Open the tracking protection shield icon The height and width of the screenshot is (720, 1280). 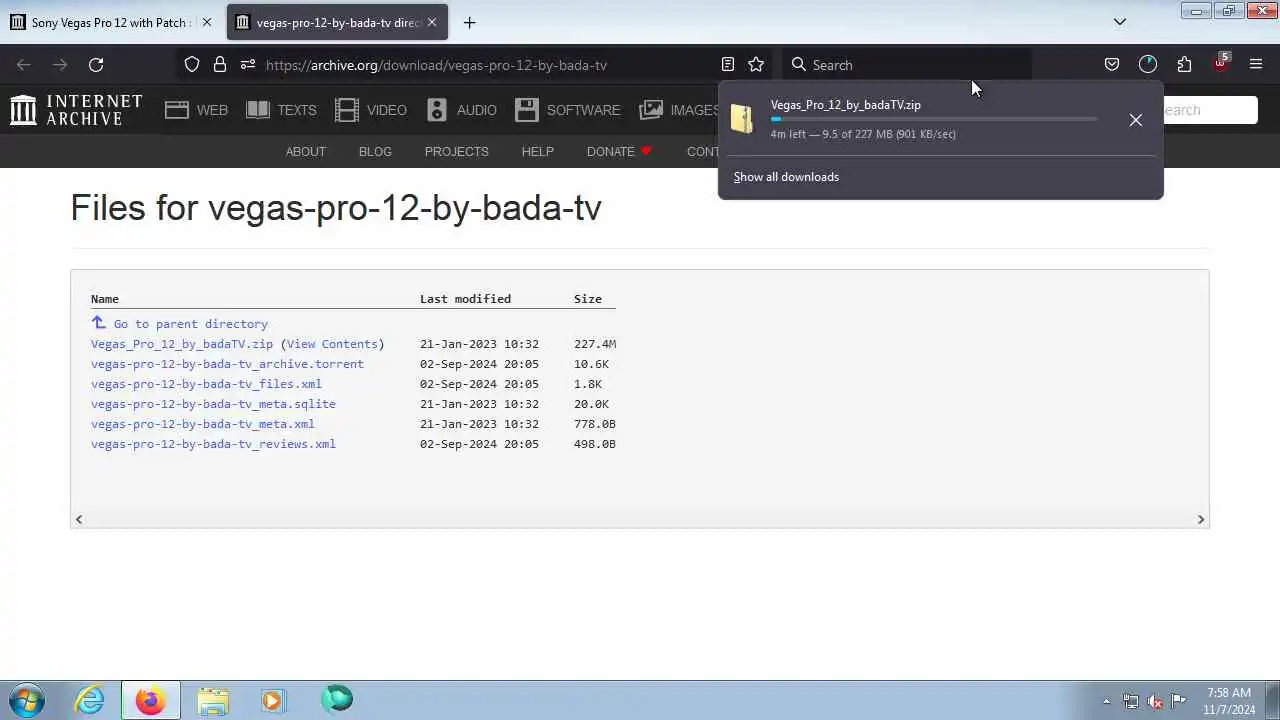192,64
